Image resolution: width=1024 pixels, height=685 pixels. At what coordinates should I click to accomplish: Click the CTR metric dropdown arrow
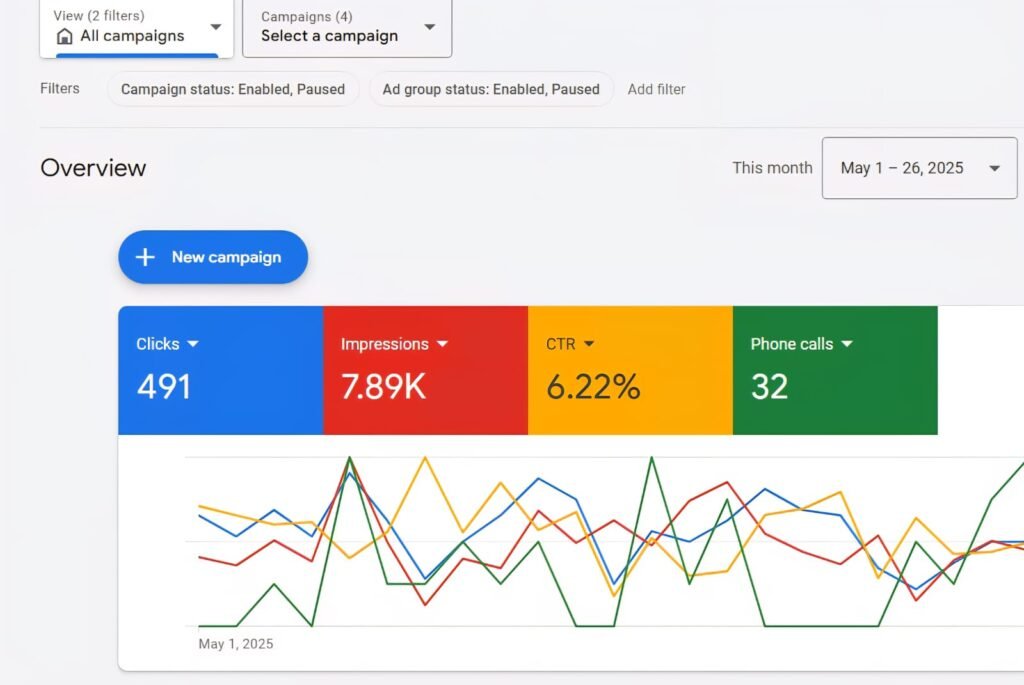589,344
